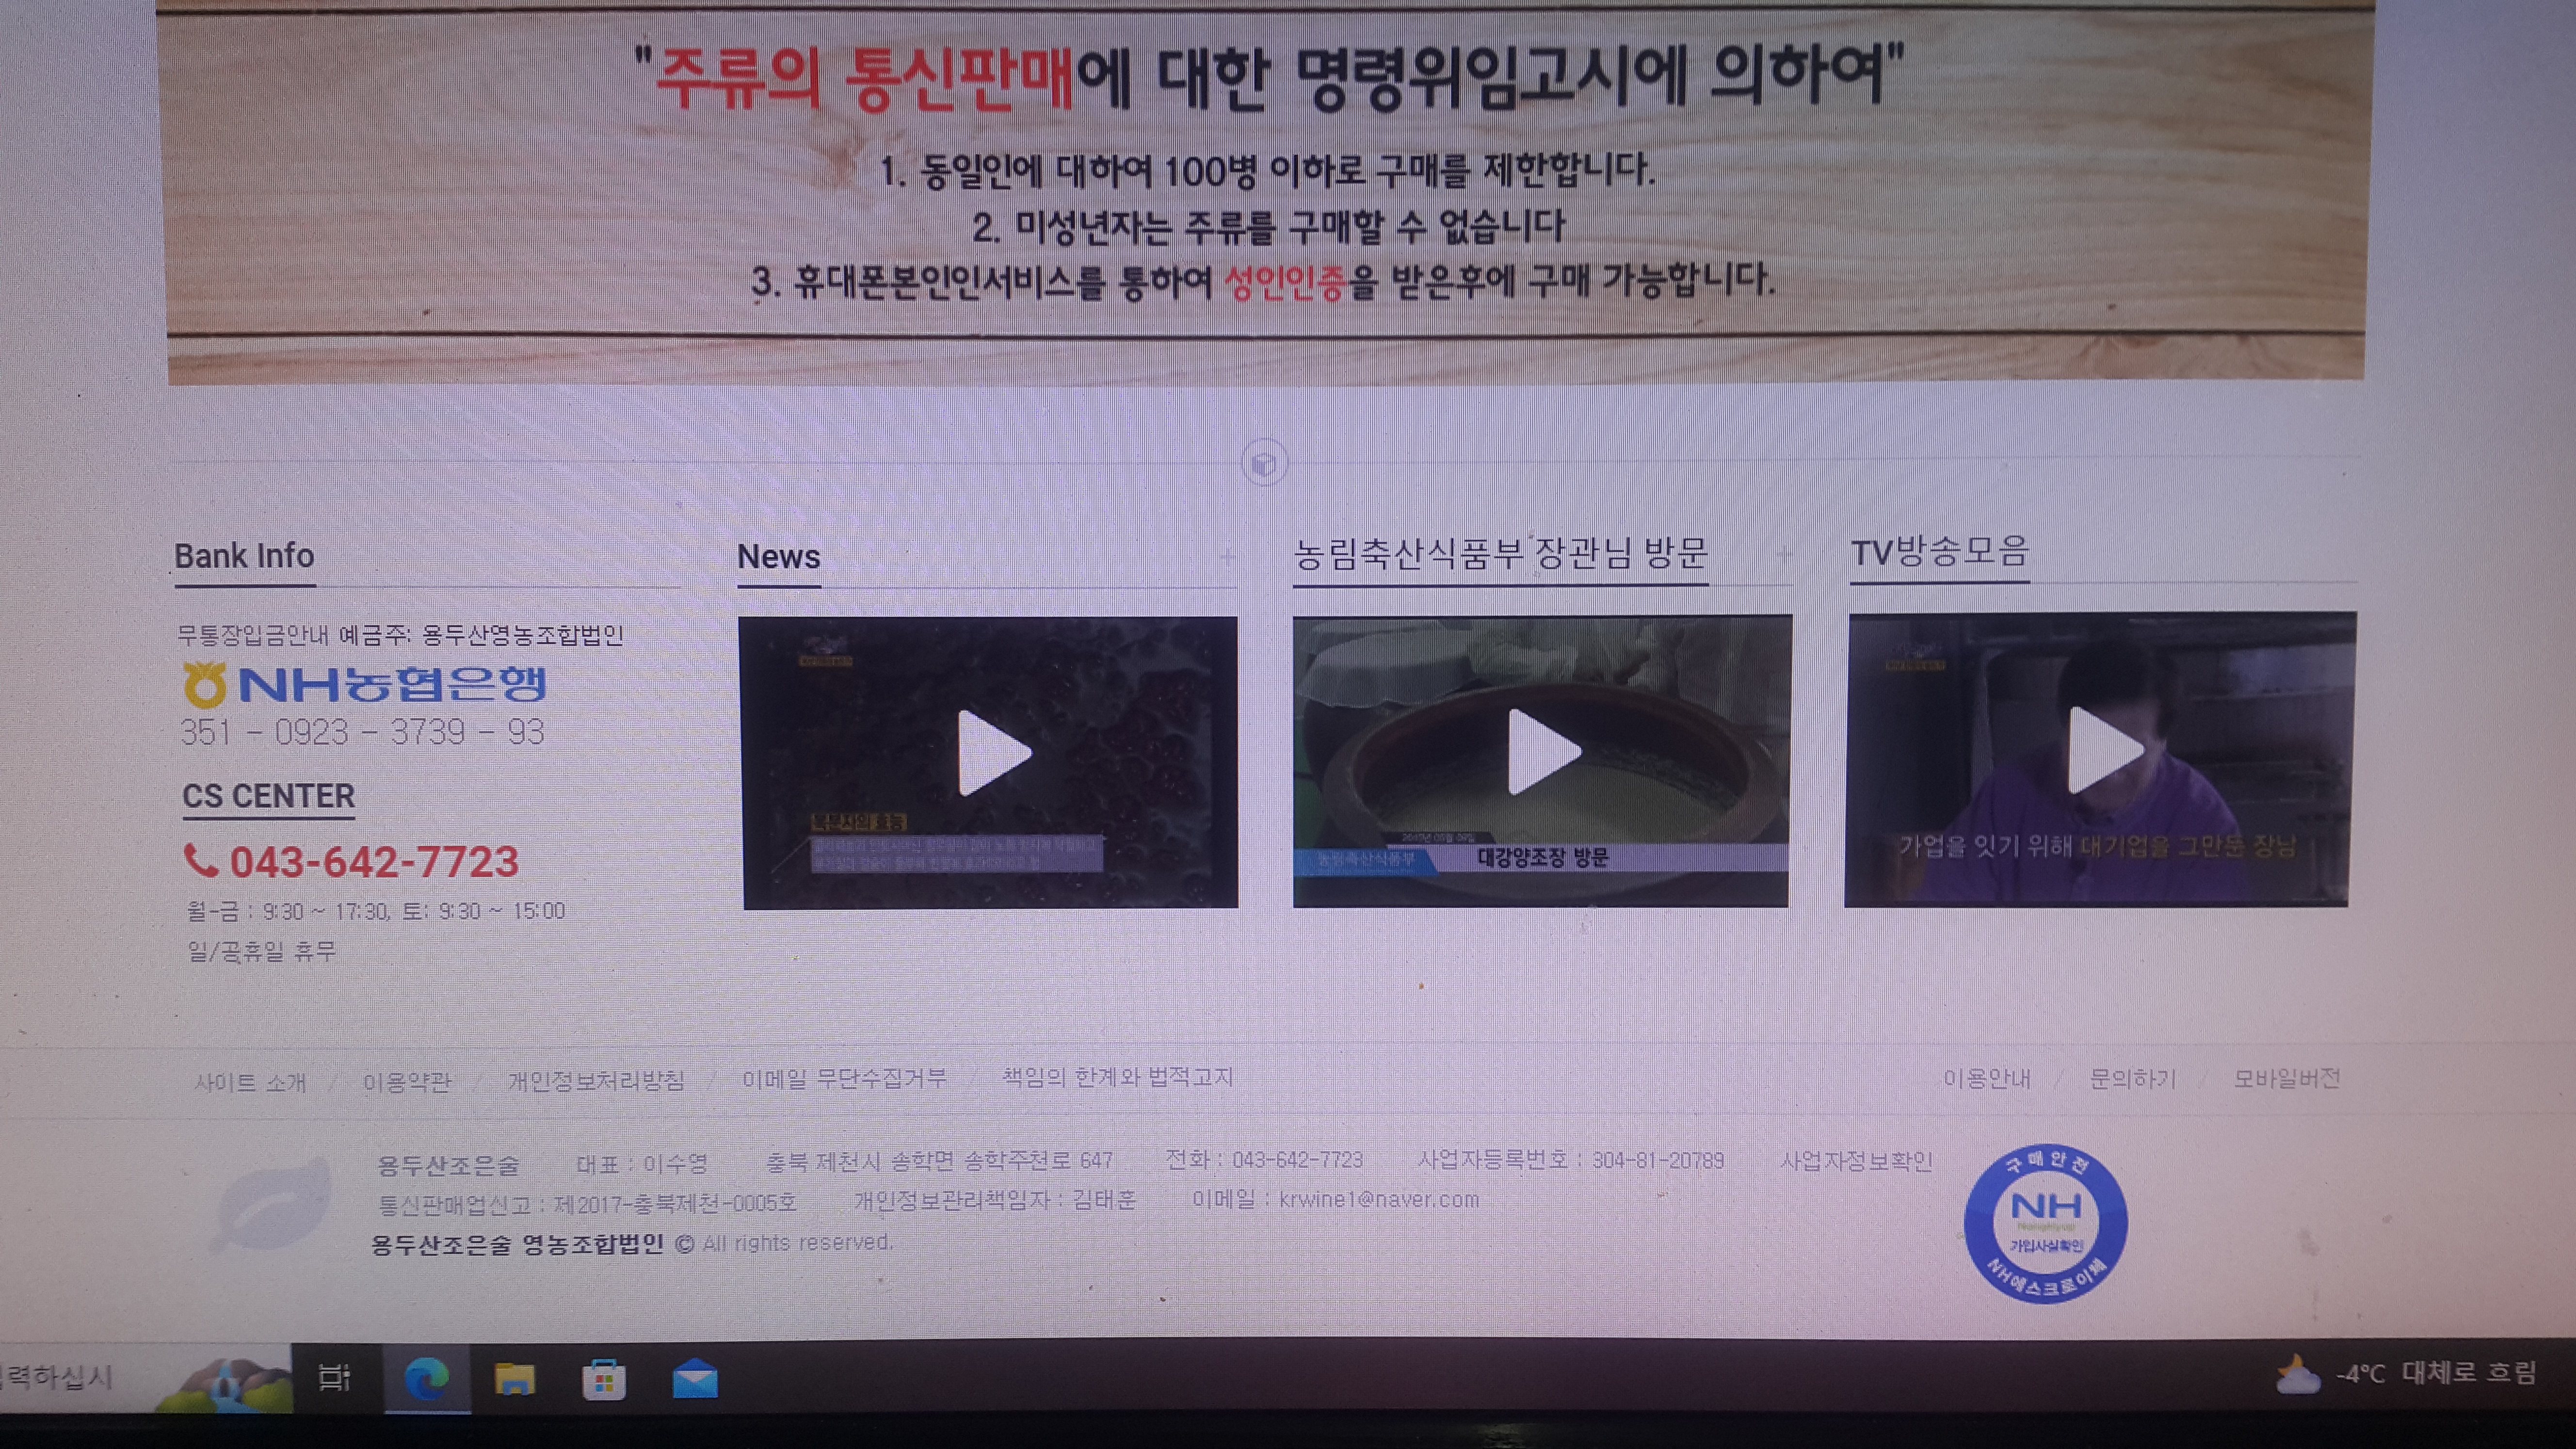Click the small cube icon on the divider
This screenshot has width=2576, height=1449.
point(1264,463)
